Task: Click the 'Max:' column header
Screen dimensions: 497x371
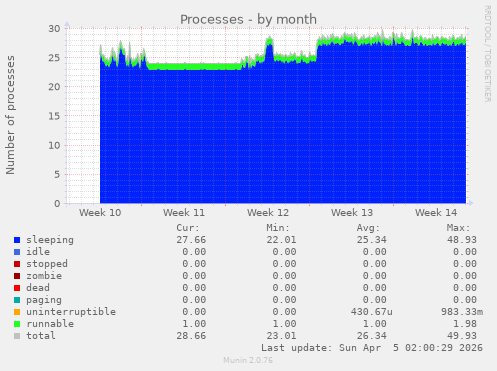Action: pyautogui.click(x=458, y=228)
